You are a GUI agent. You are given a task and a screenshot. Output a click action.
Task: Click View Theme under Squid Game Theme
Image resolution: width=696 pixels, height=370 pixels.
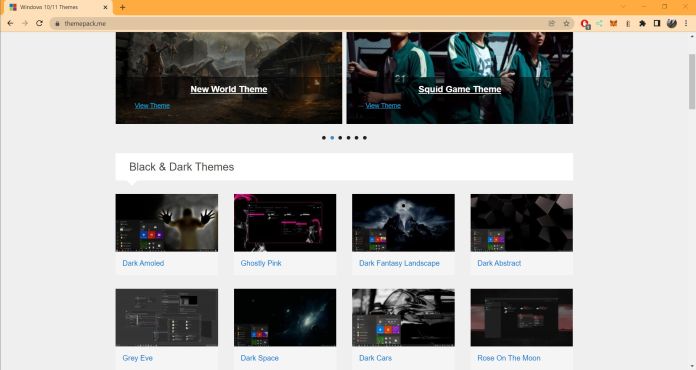383,106
